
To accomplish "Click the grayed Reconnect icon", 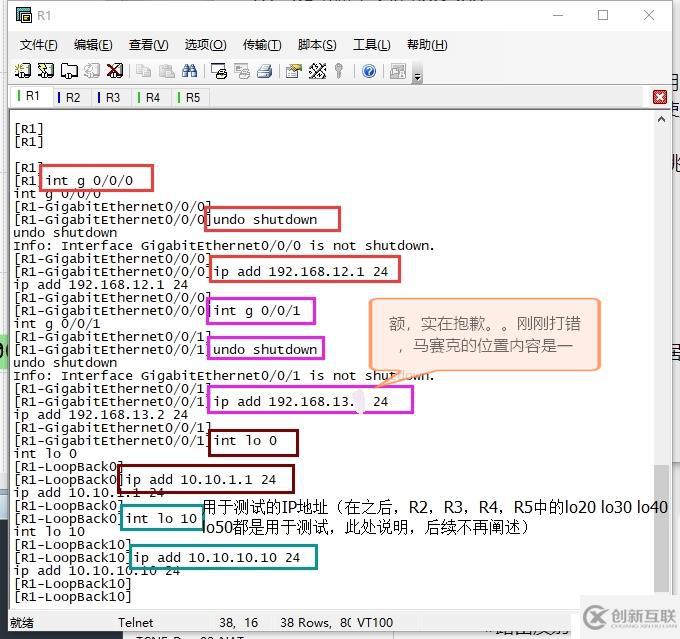I will coord(92,71).
